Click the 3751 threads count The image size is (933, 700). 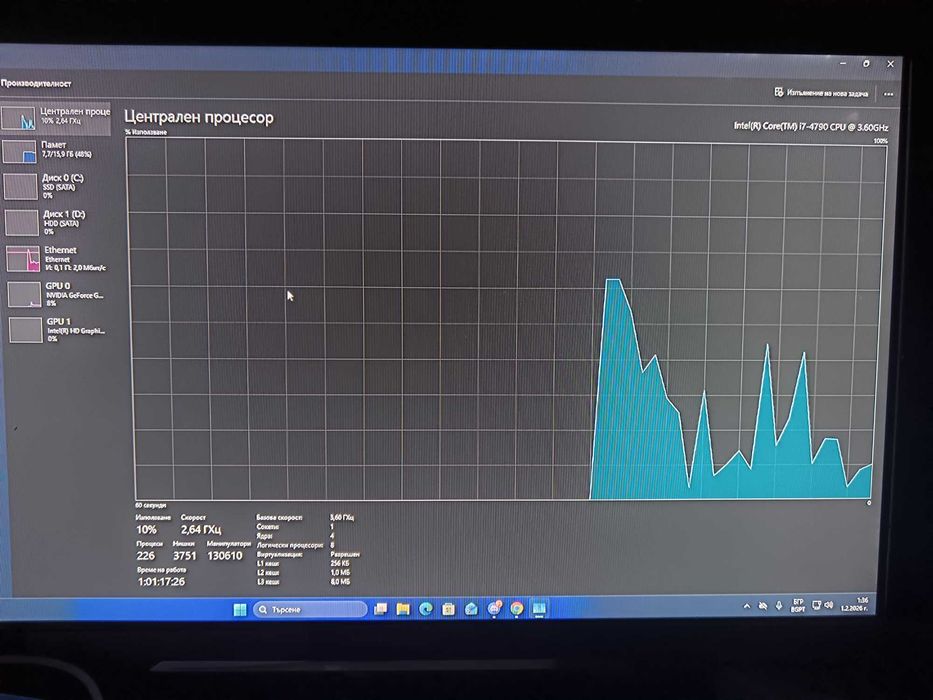(184, 555)
